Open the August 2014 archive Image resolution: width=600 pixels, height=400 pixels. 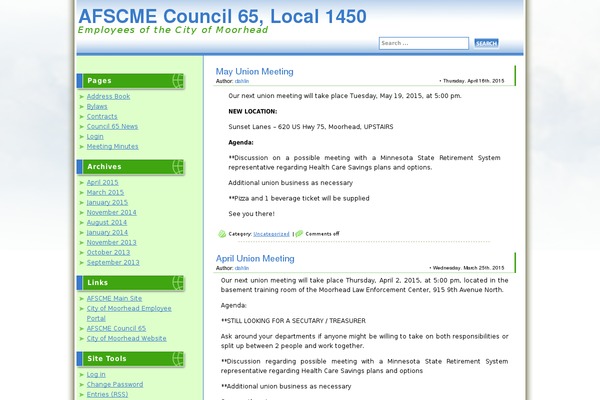107,222
